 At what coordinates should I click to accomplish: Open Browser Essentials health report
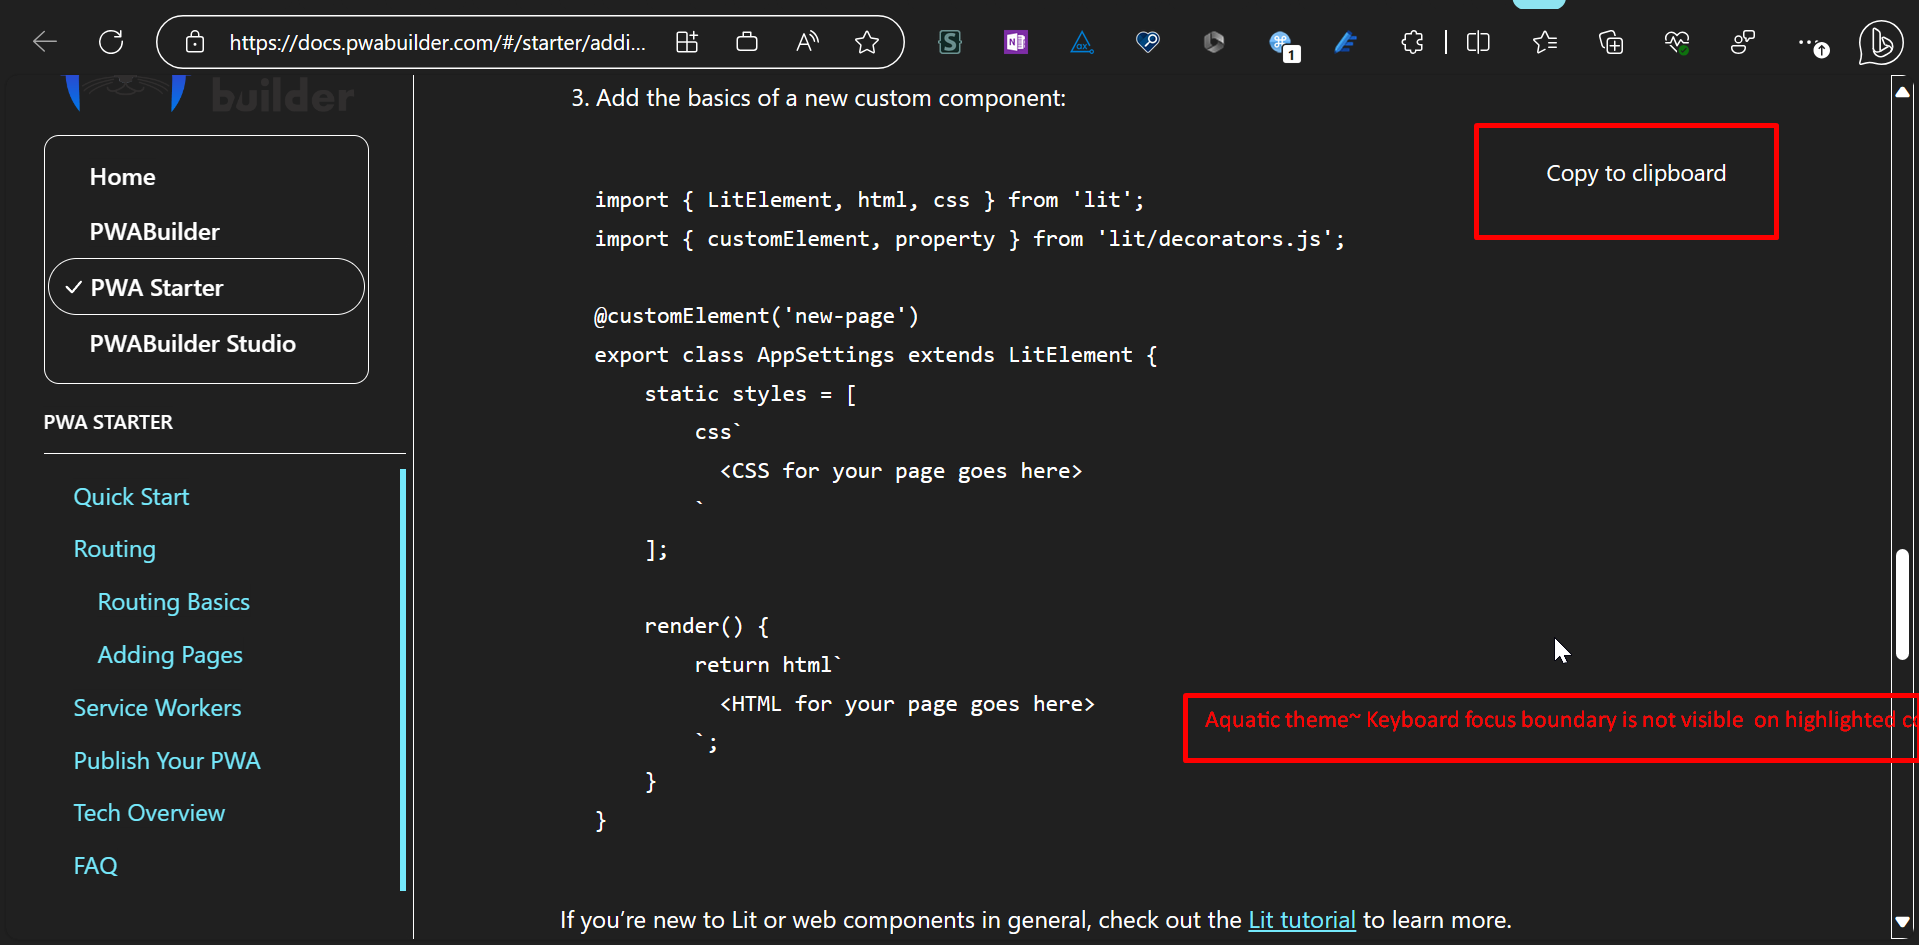pyautogui.click(x=1677, y=42)
